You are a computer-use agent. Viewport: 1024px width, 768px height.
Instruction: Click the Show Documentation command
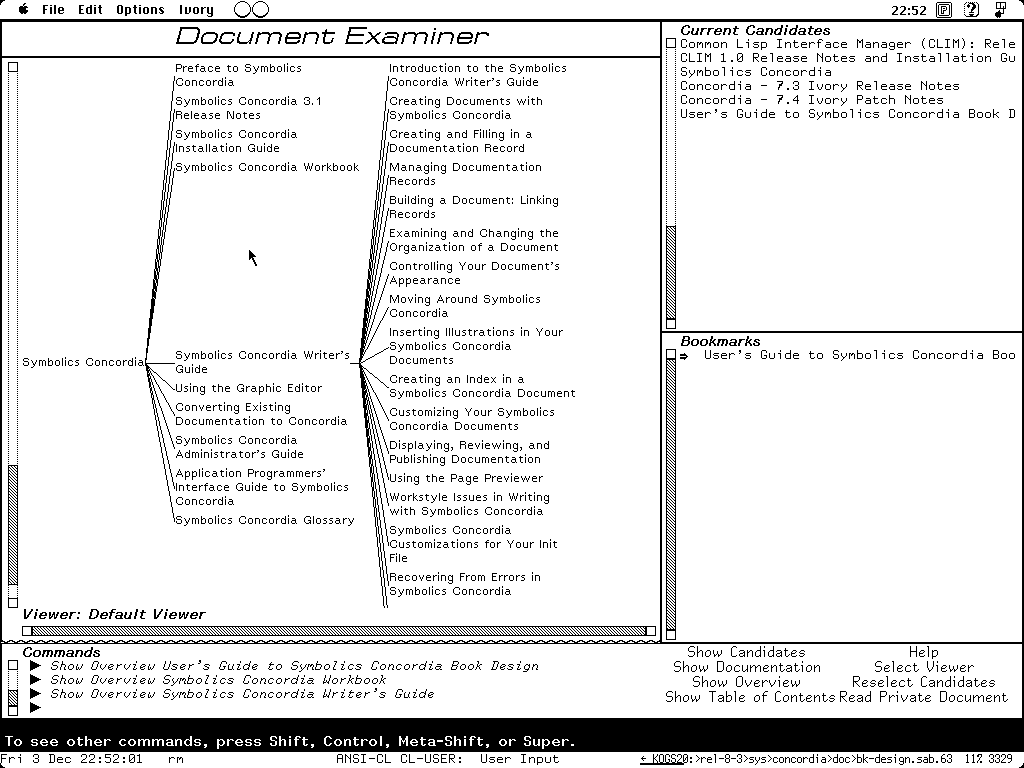click(746, 667)
